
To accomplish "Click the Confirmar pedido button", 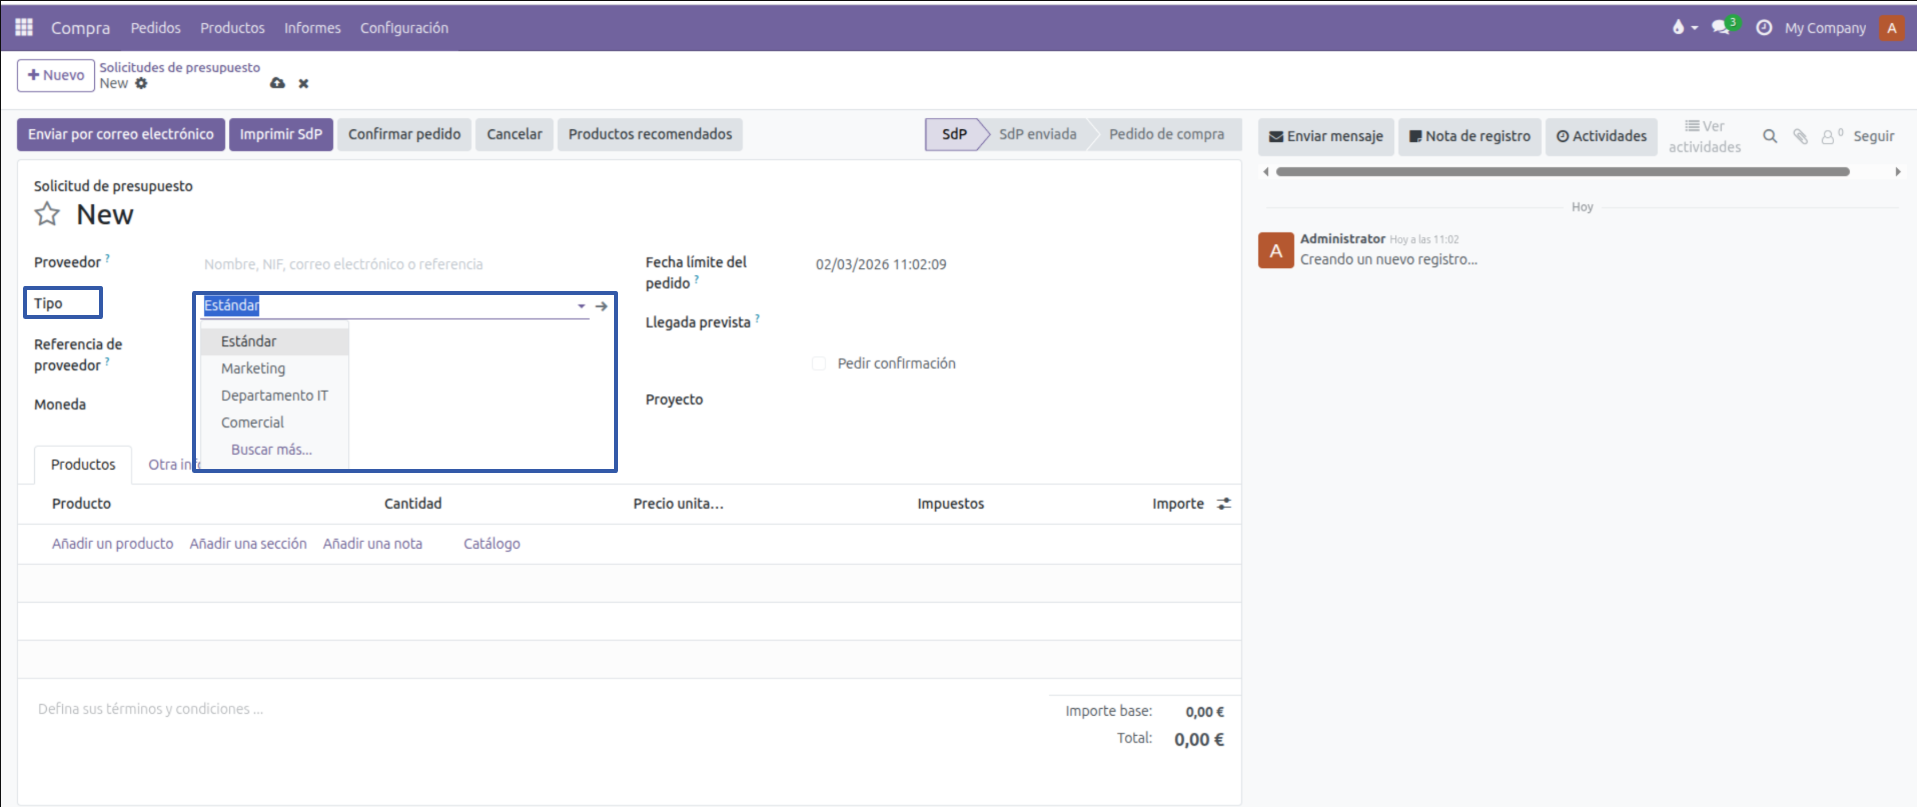I will [404, 134].
